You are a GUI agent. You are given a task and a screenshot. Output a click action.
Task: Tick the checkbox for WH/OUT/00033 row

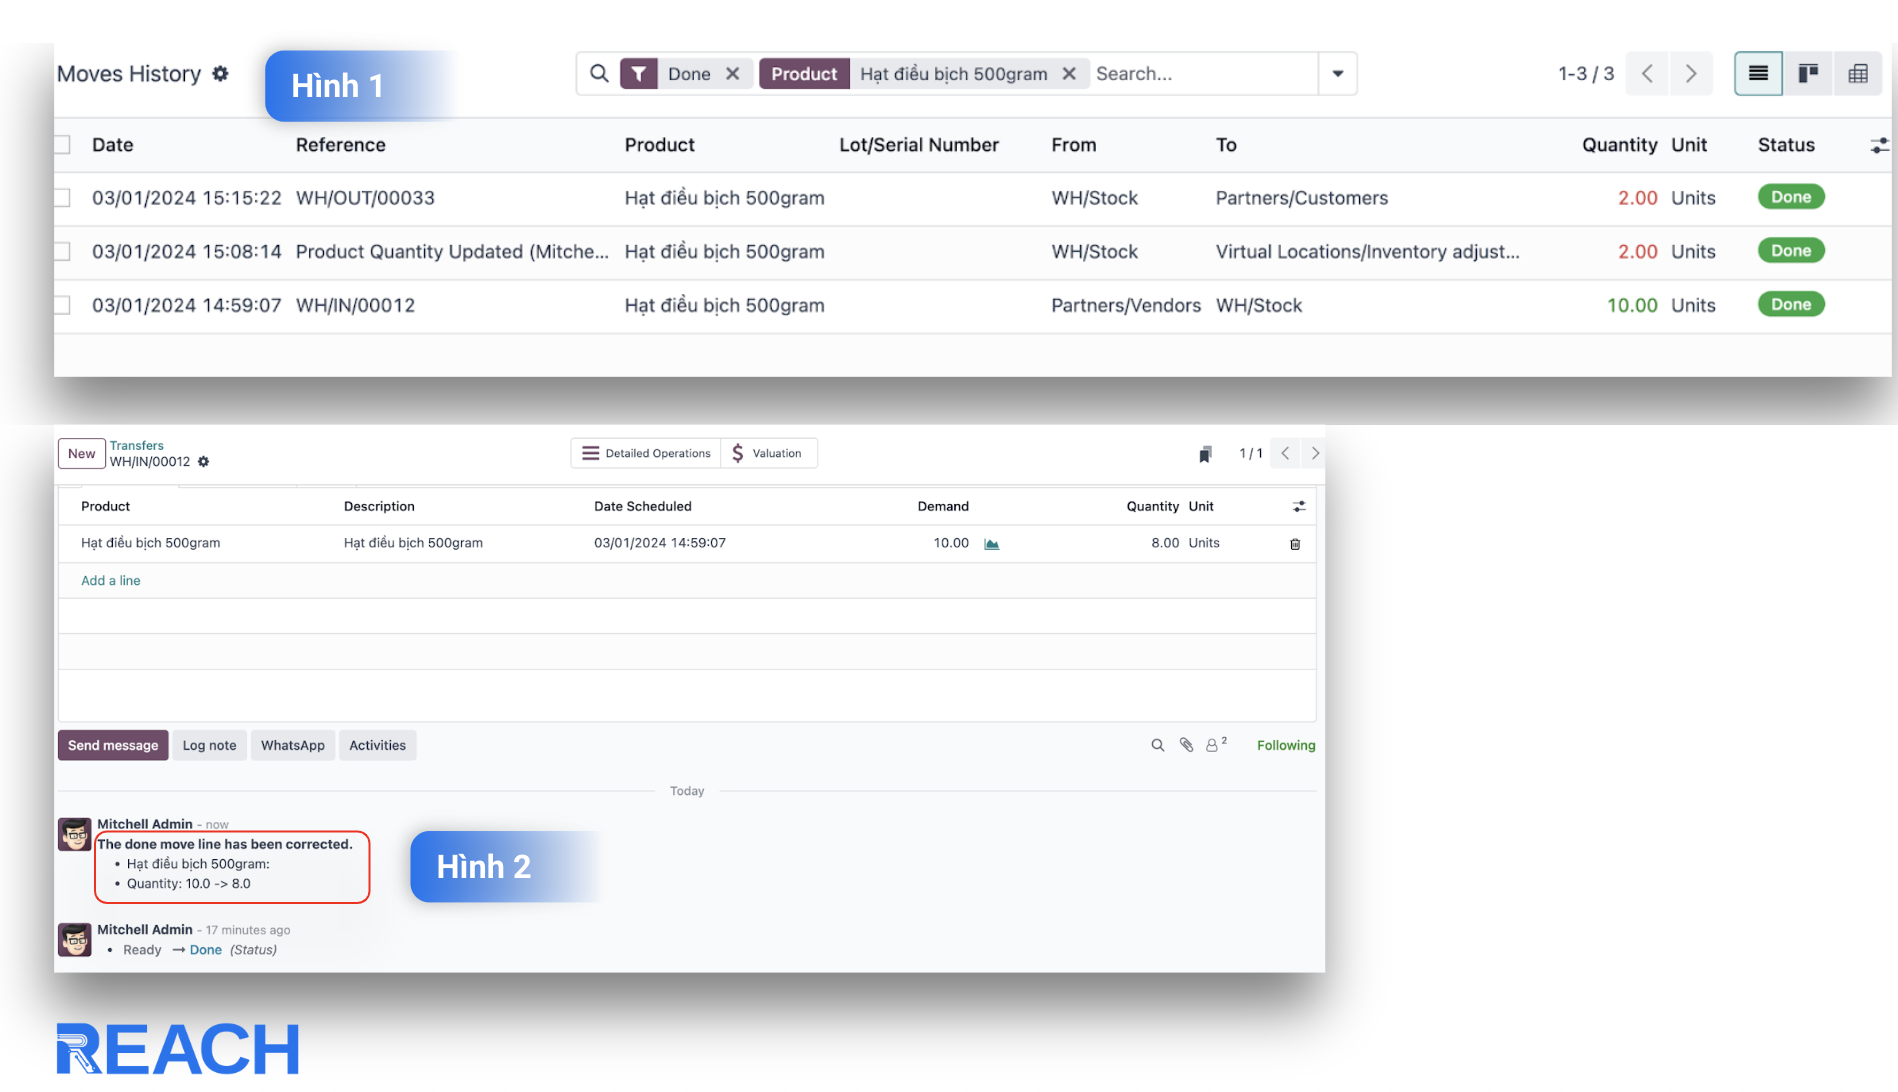[x=63, y=198]
